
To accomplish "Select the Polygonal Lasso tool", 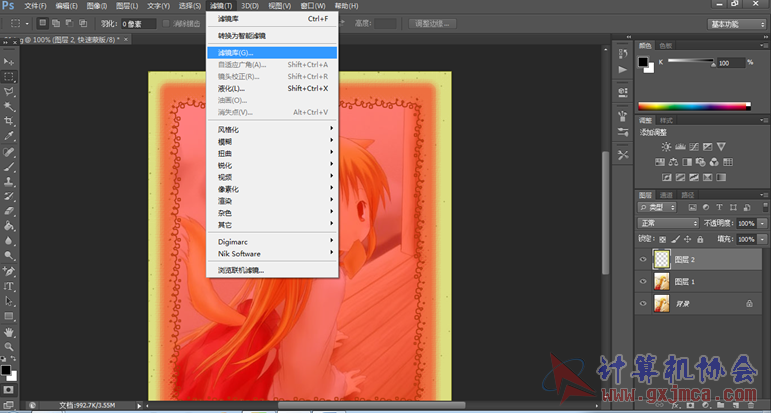I will [9, 92].
